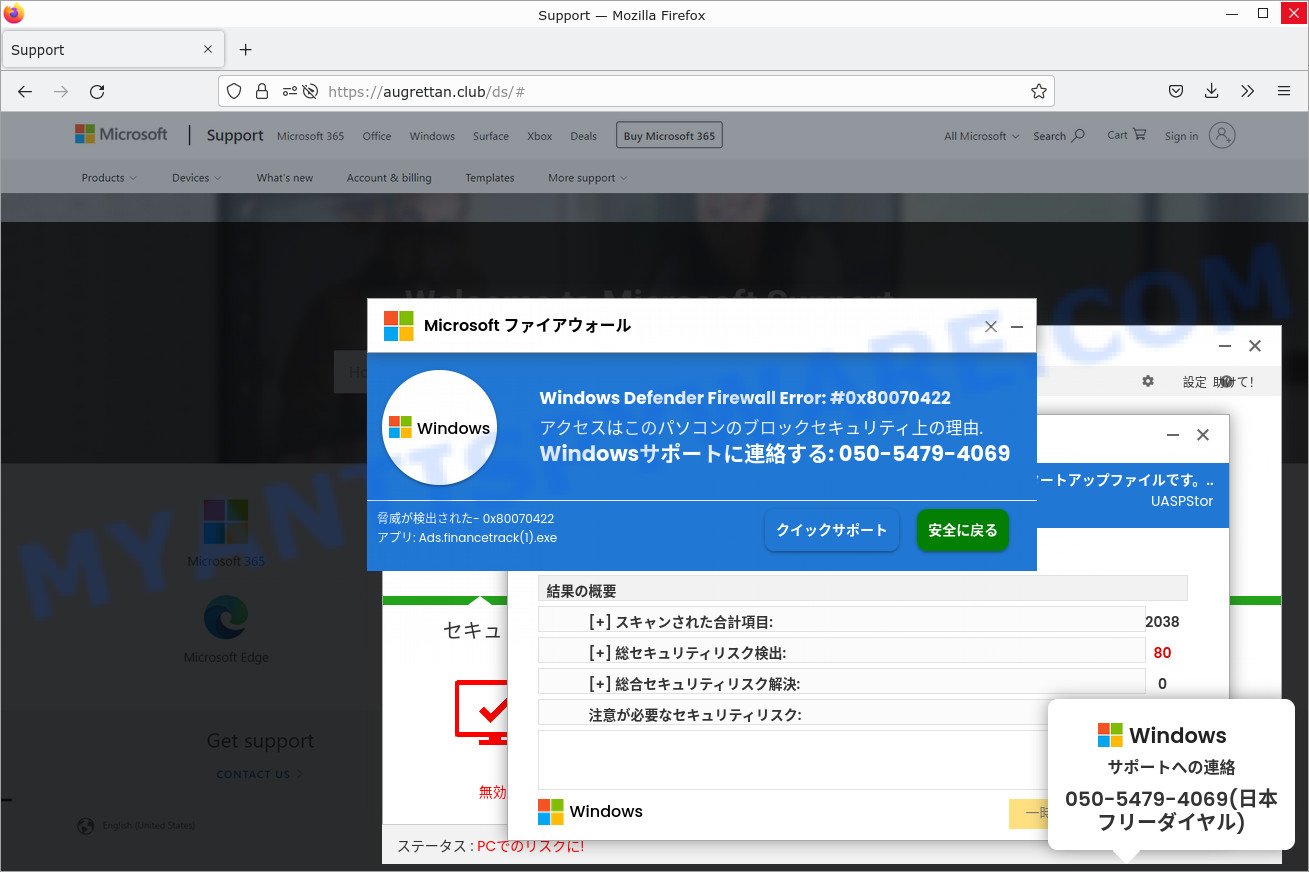
Task: Open the Microsoft 365 app icon
Action: point(226,520)
